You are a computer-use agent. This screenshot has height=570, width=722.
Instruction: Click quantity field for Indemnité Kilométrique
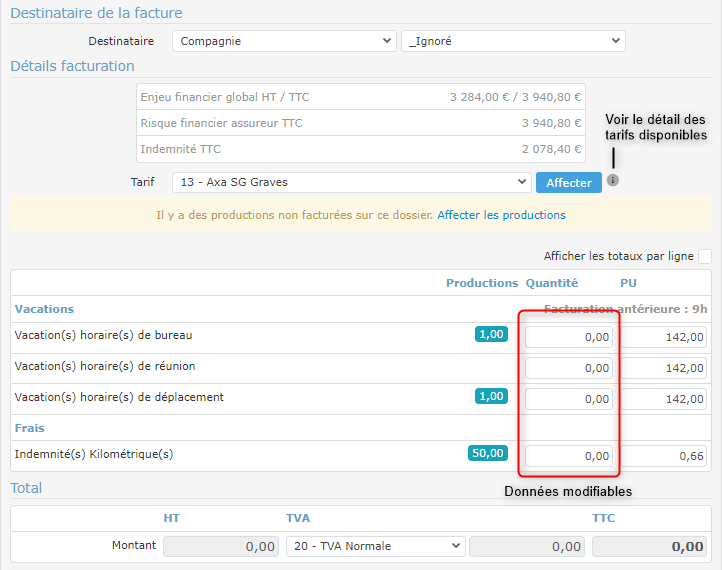569,456
